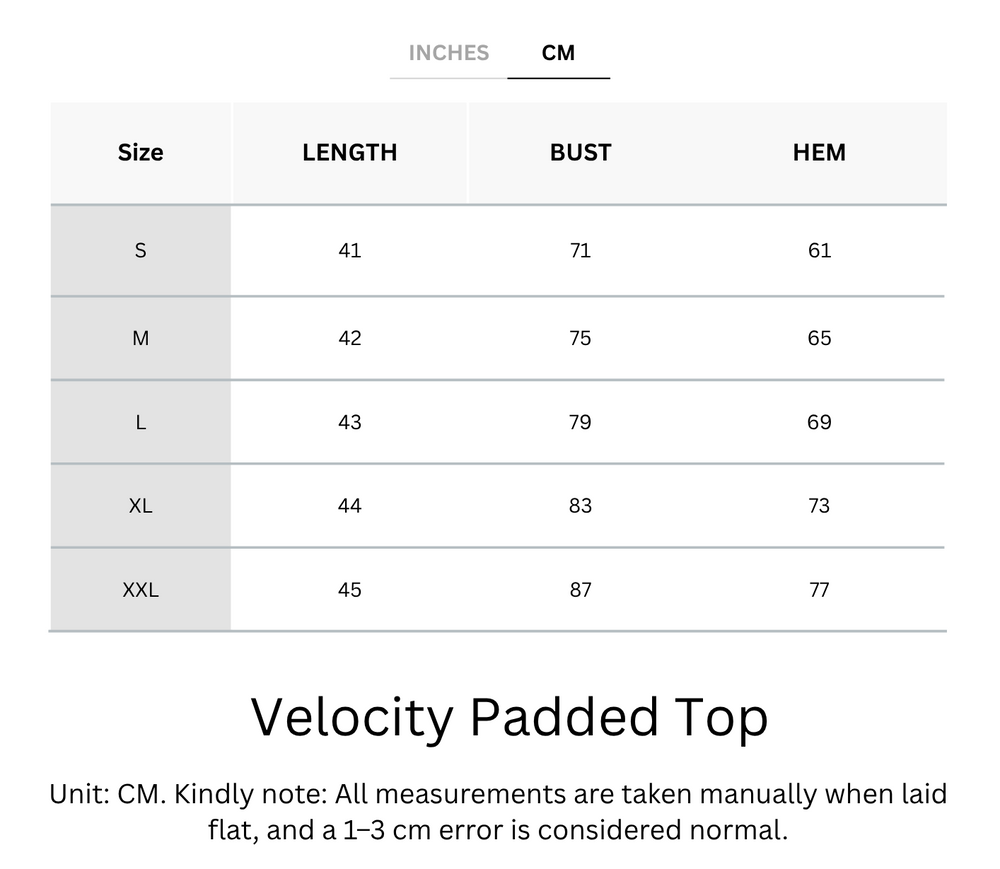This screenshot has height=869, width=1000.
Task: Click the LENGTH column header
Action: click(349, 152)
